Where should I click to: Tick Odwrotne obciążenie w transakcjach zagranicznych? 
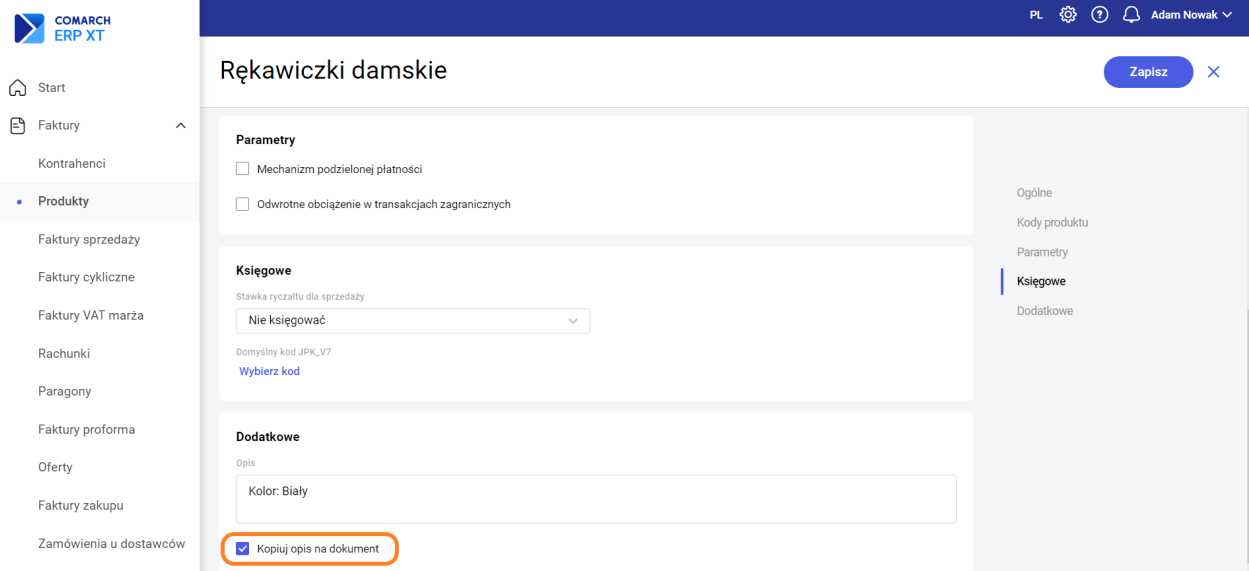(242, 204)
